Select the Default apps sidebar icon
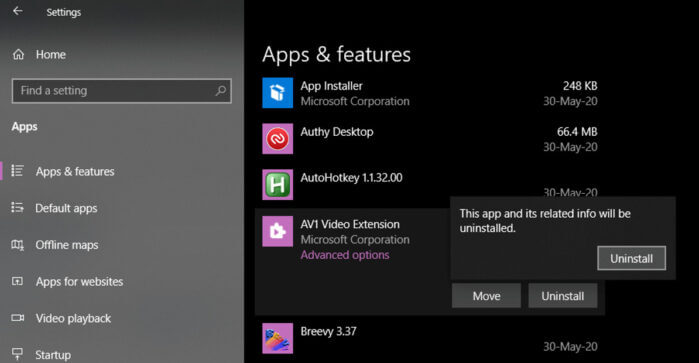 [x=17, y=208]
